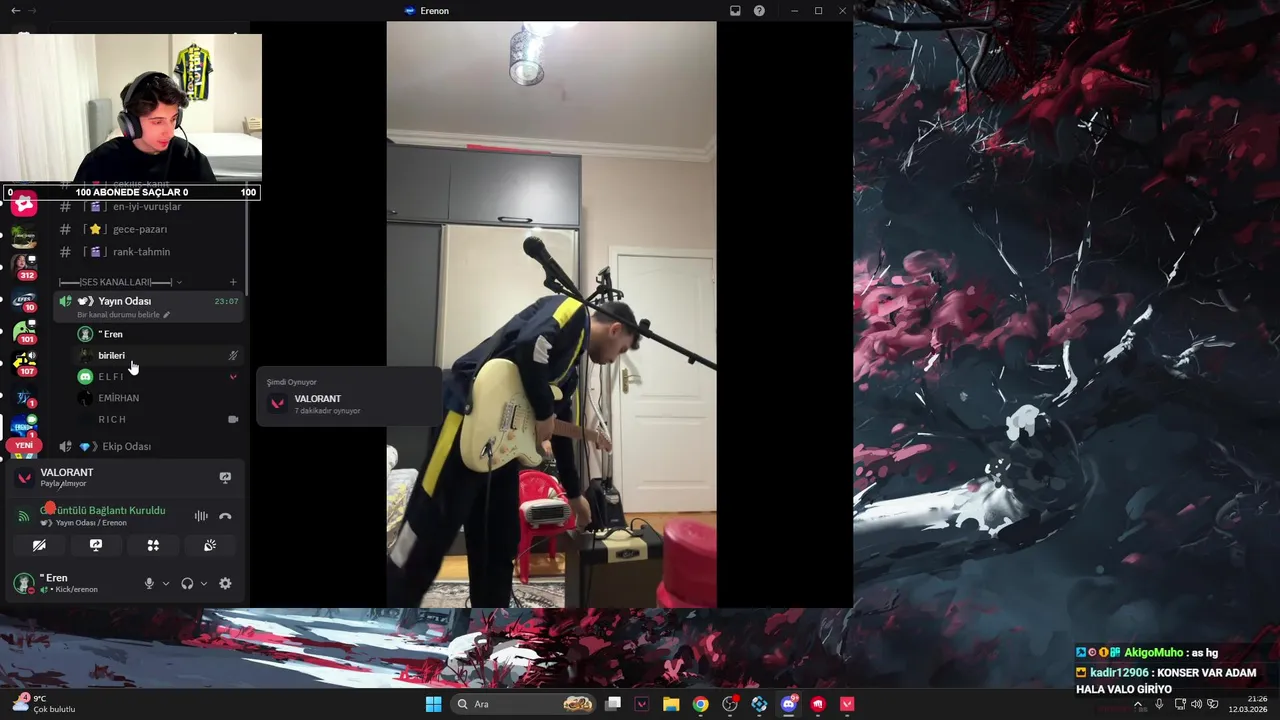1280x720 pixels.
Task: Start screen share in voice panel
Action: point(96,545)
